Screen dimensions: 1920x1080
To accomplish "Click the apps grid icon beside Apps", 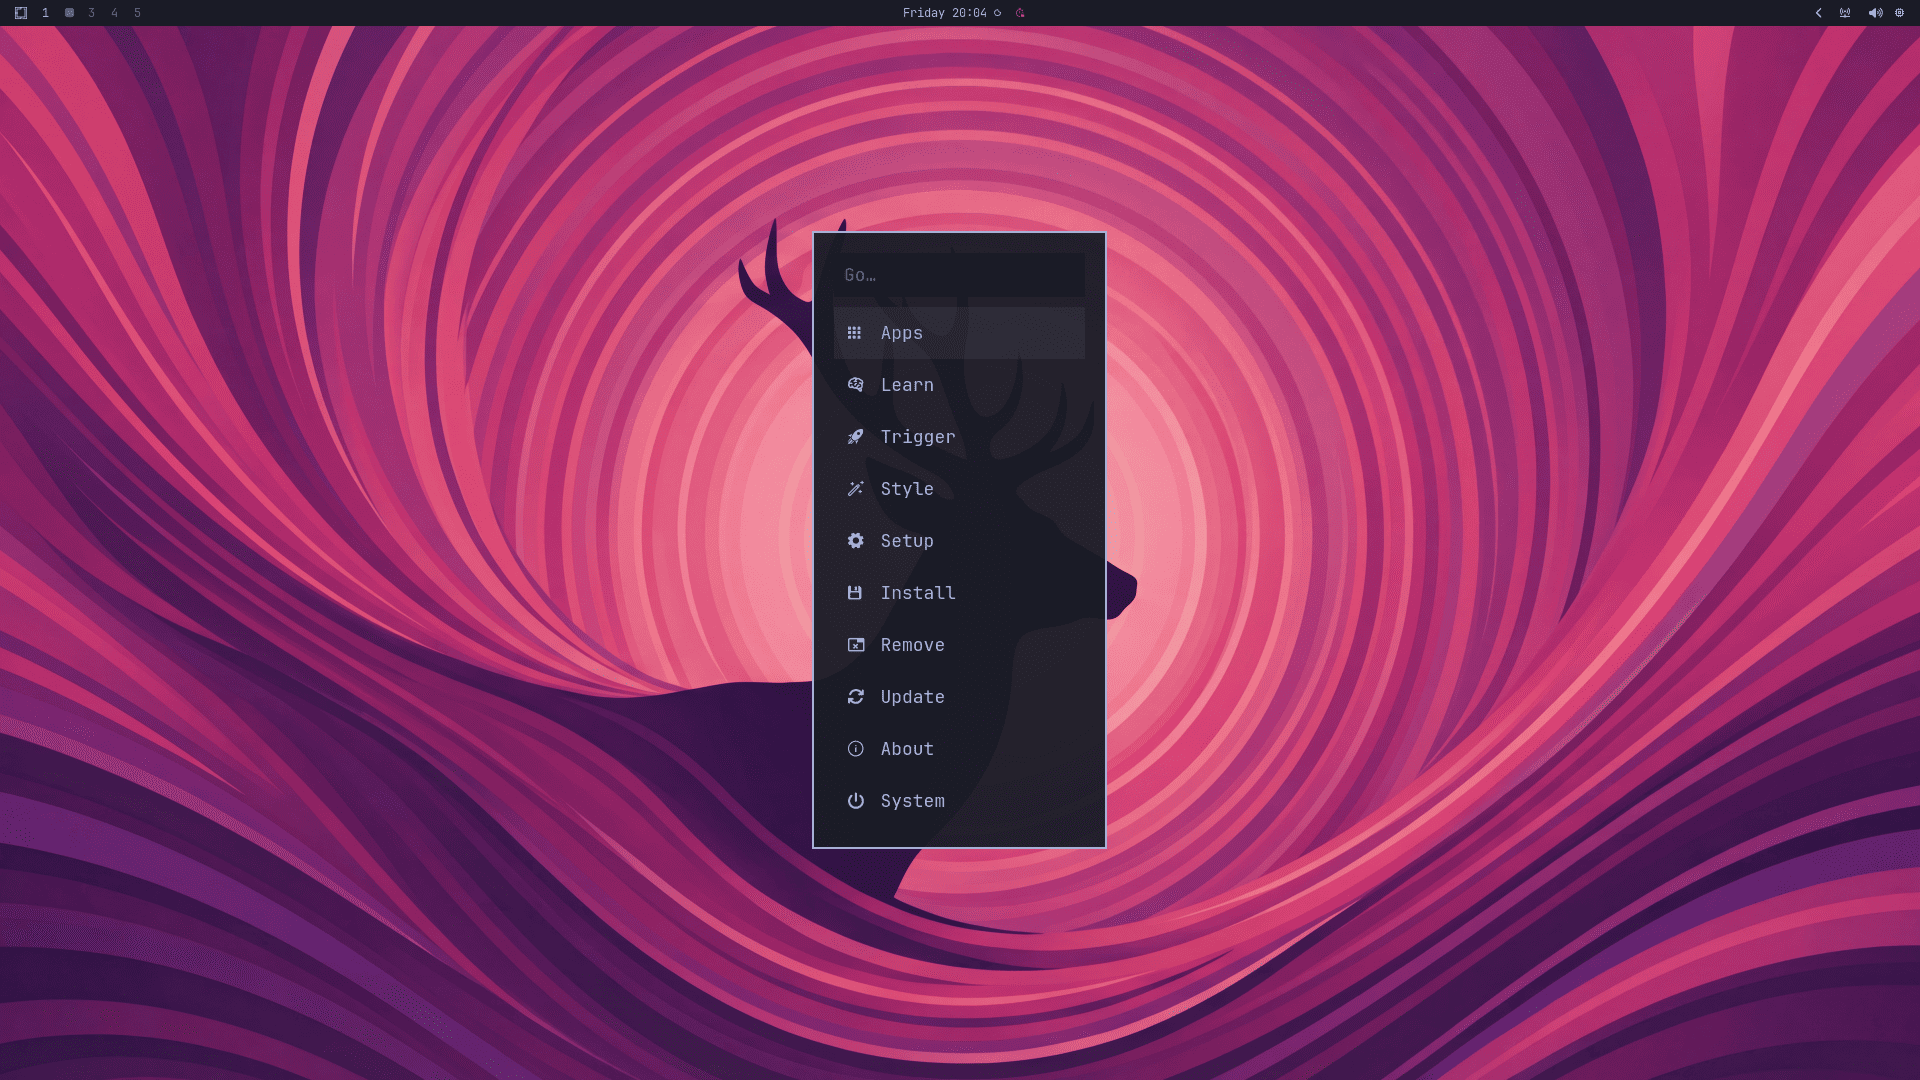I will coord(854,333).
